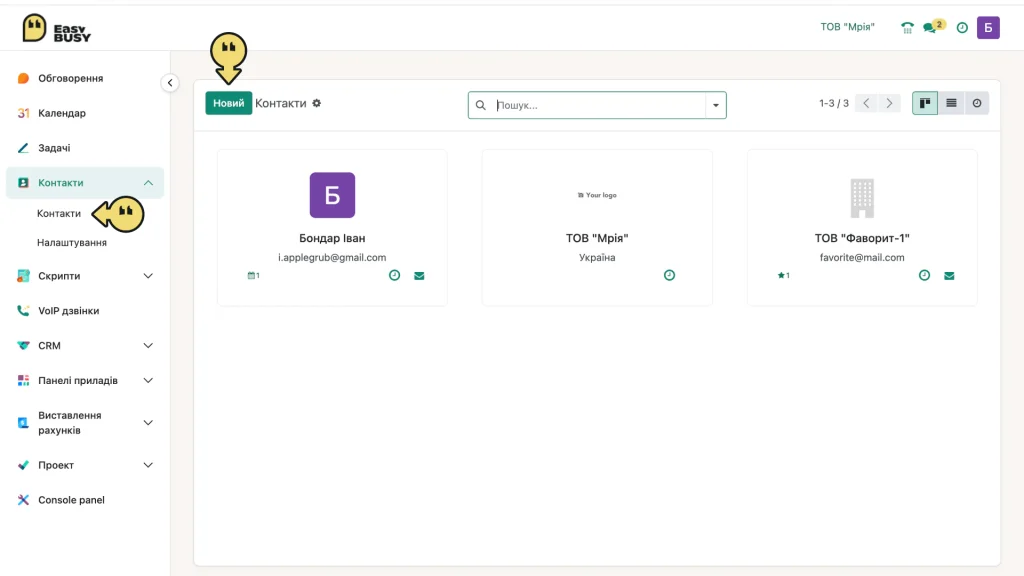1024x576 pixels.
Task: Open Налаштування submenu item
Action: pos(72,243)
